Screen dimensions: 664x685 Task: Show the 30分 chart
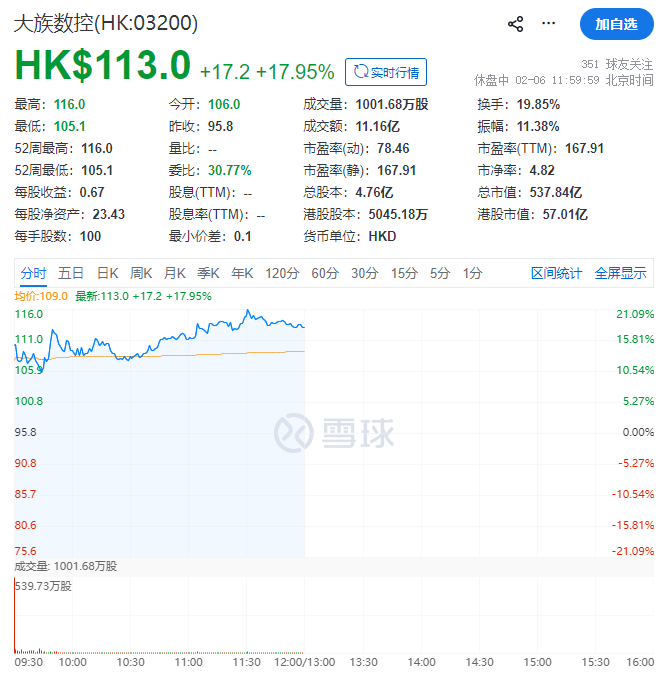coord(365,273)
